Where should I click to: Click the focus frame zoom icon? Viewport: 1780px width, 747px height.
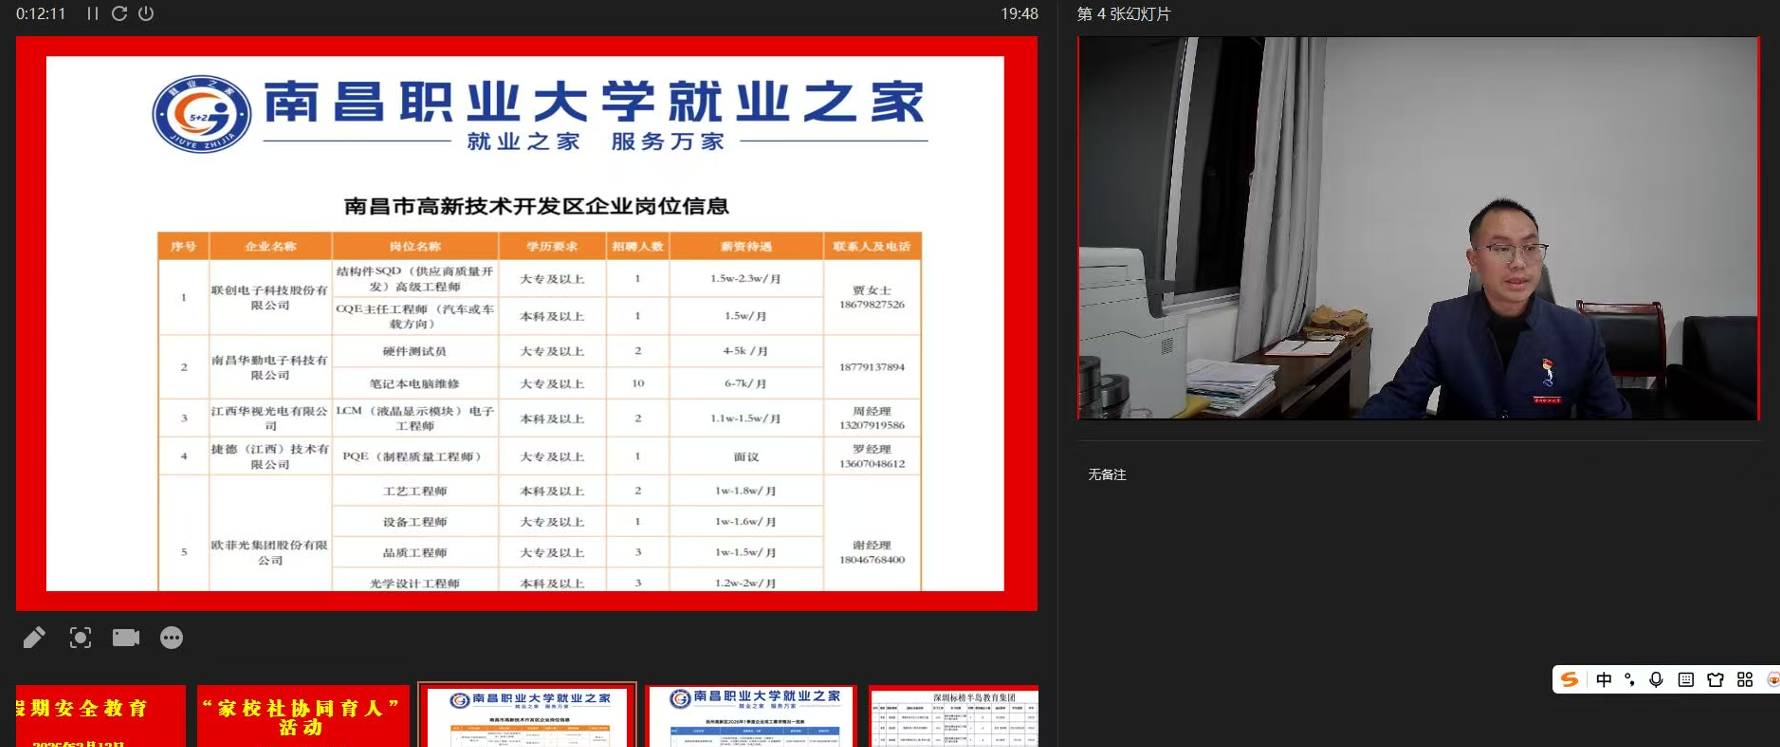point(80,638)
